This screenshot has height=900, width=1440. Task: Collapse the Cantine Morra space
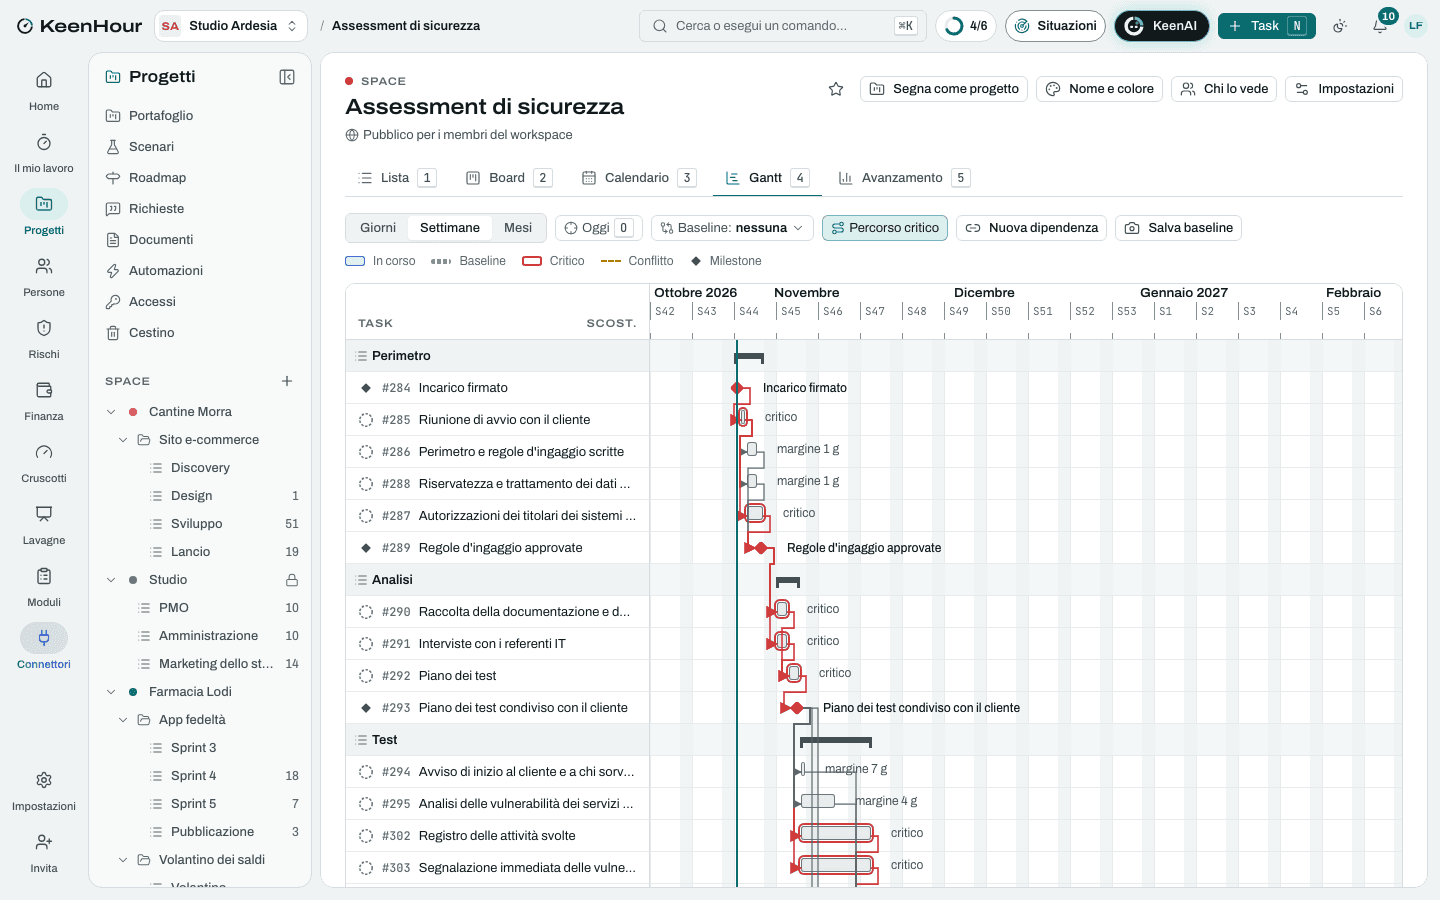pos(111,412)
